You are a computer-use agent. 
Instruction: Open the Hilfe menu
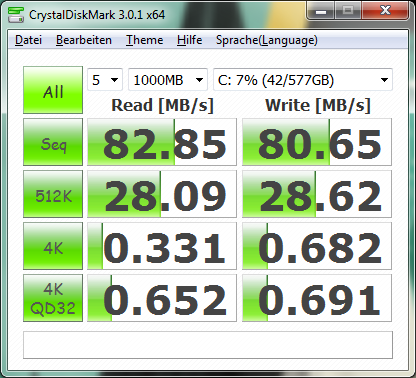pyautogui.click(x=189, y=40)
